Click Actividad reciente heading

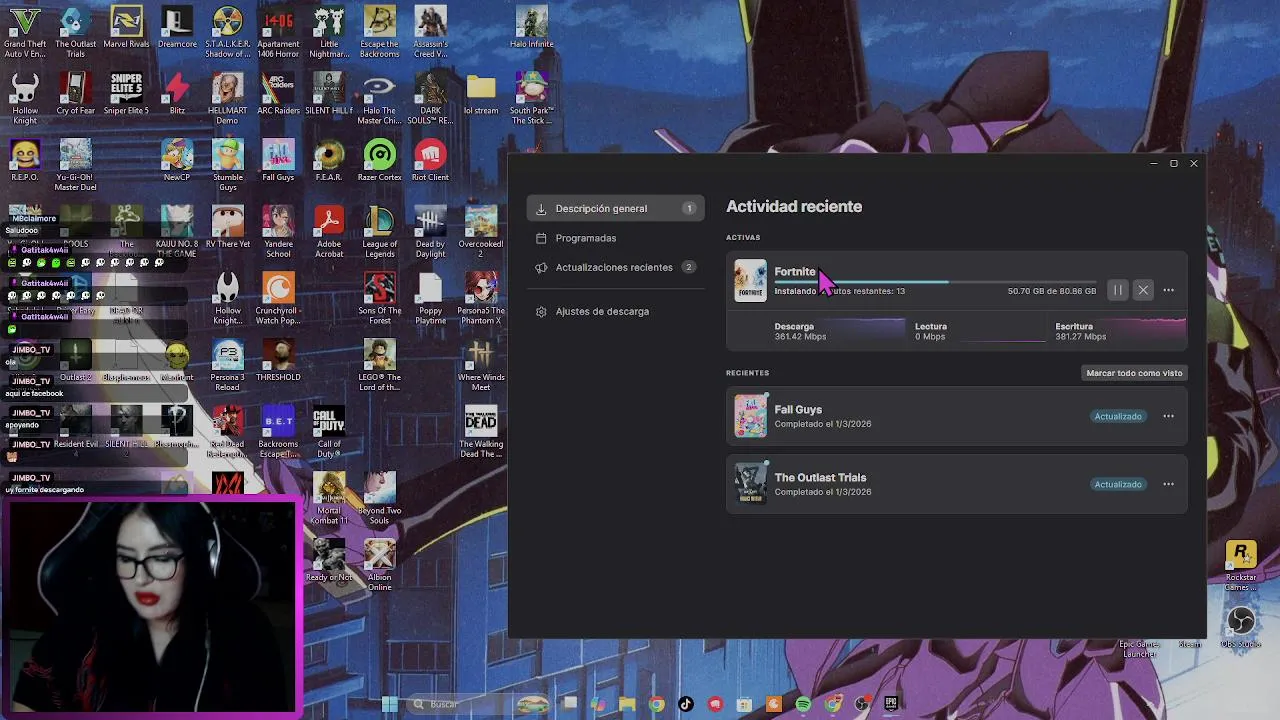click(794, 206)
